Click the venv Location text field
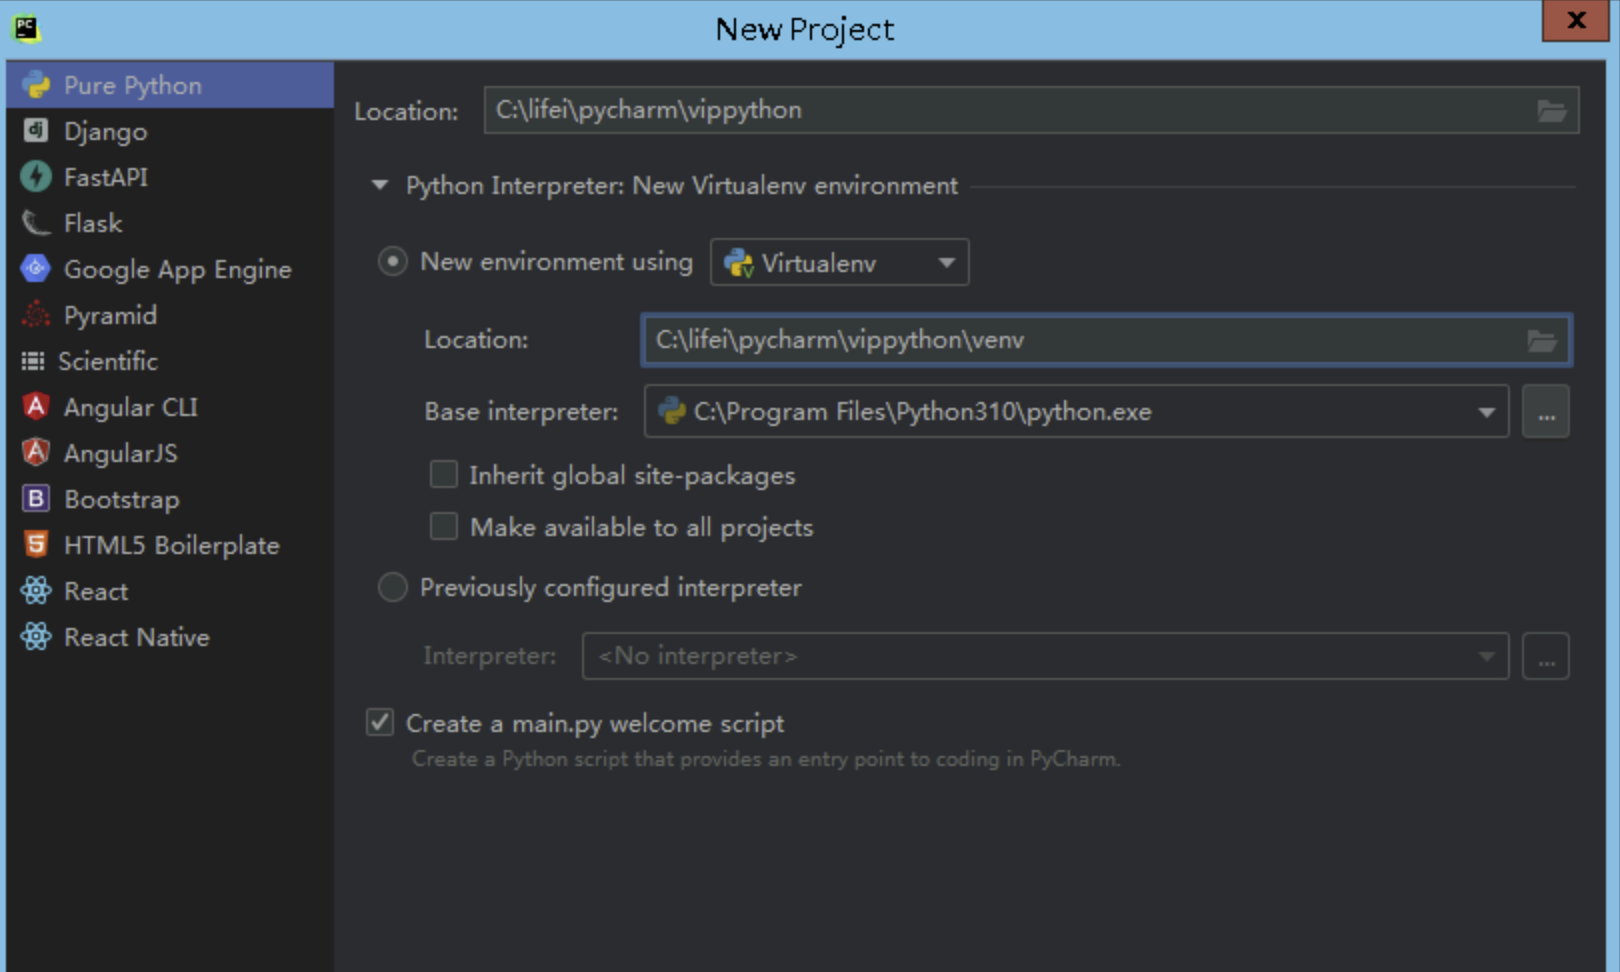 tap(1080, 340)
